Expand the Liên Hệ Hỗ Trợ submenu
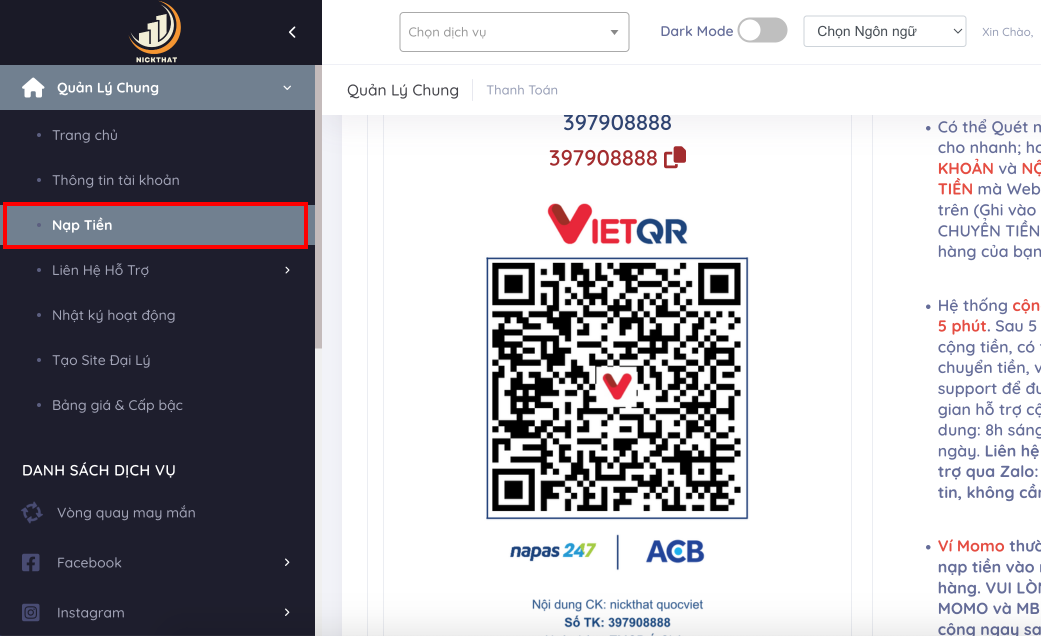The width and height of the screenshot is (1041, 636). pyautogui.click(x=287, y=270)
